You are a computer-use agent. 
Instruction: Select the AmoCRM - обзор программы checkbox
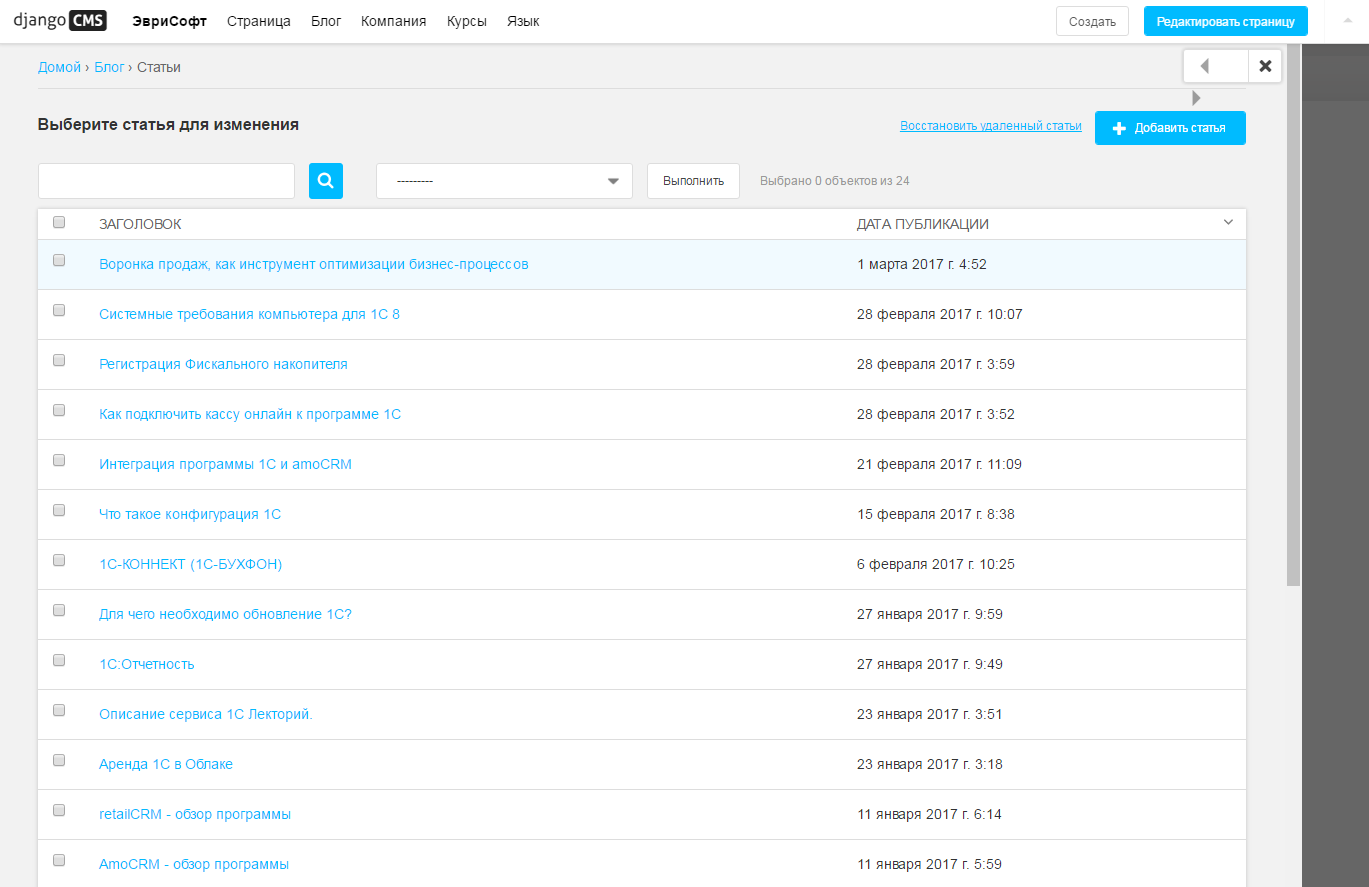point(59,860)
